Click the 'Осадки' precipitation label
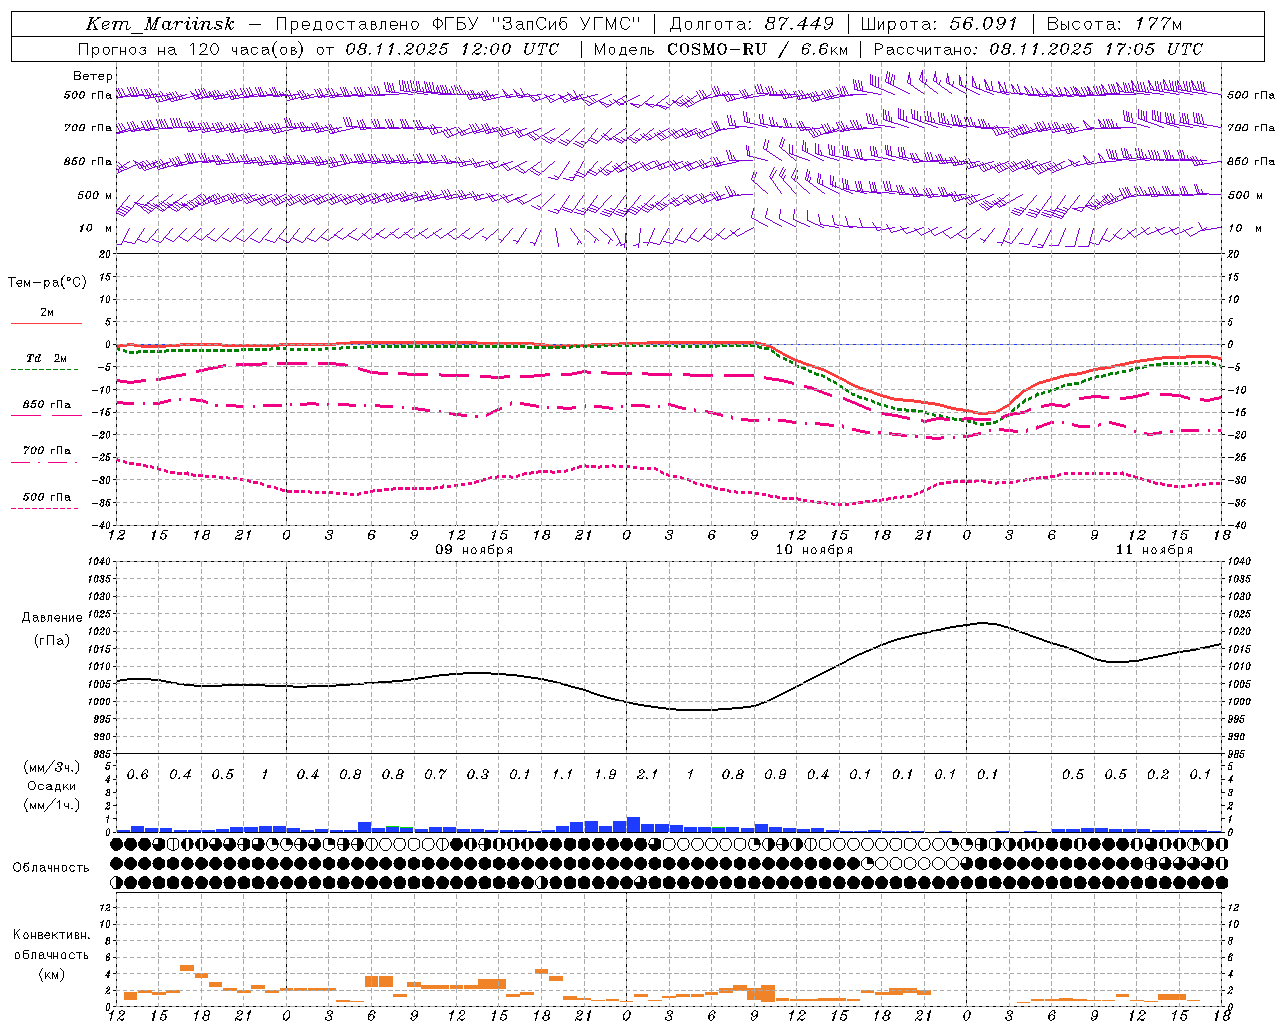Image resolution: width=1280 pixels, height=1024 pixels. (51, 786)
